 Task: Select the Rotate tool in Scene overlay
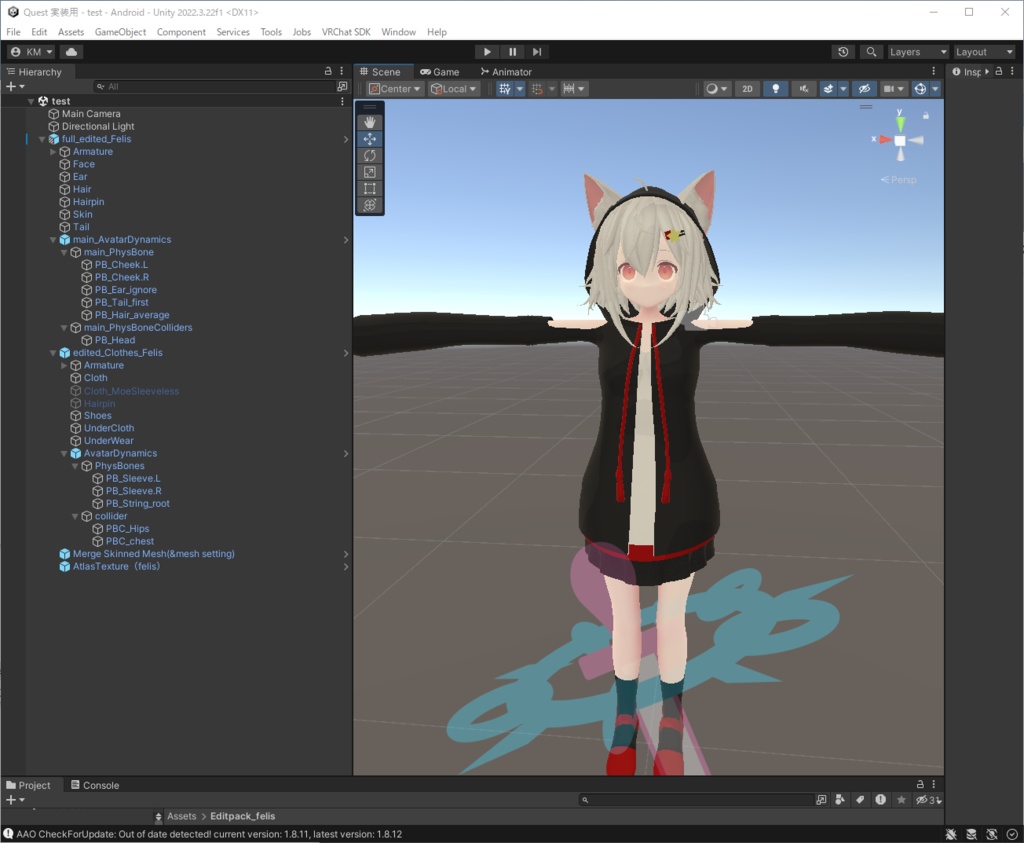370,155
